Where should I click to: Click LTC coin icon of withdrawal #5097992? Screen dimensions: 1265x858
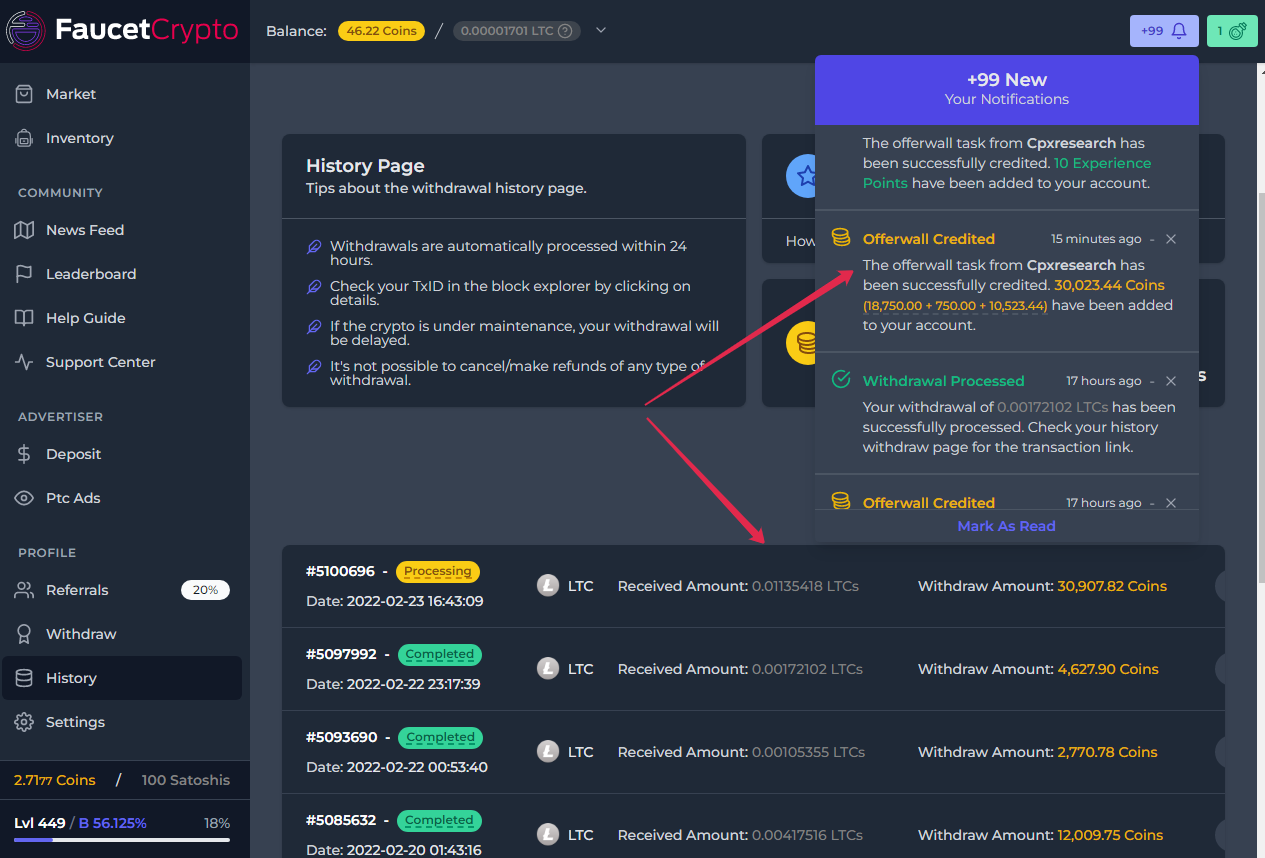click(548, 669)
